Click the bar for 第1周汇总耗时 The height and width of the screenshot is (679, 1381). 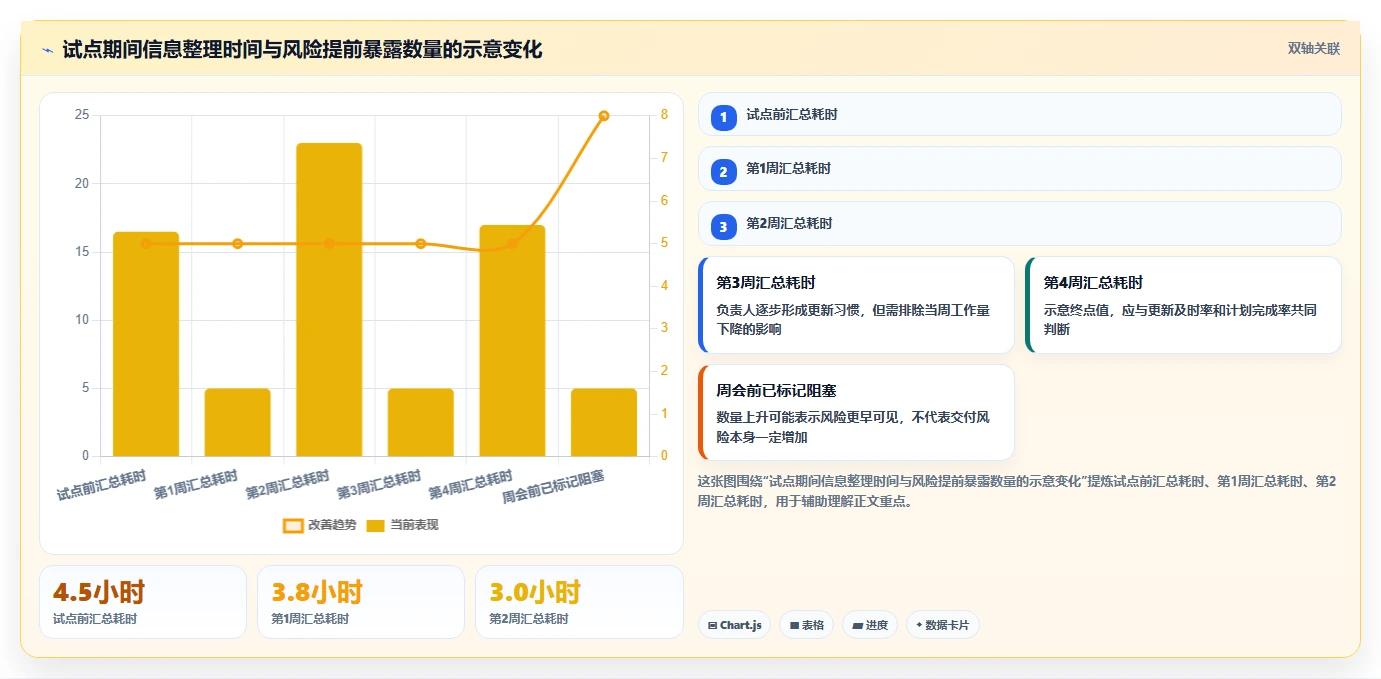click(237, 422)
